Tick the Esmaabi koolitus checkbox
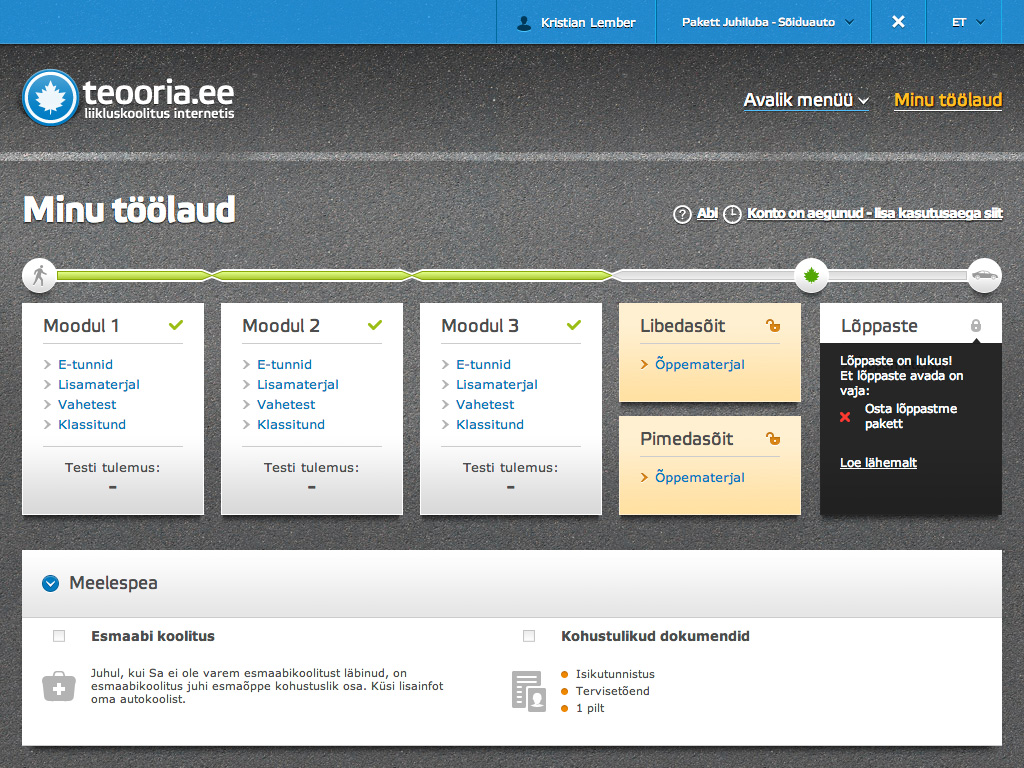 click(x=59, y=636)
